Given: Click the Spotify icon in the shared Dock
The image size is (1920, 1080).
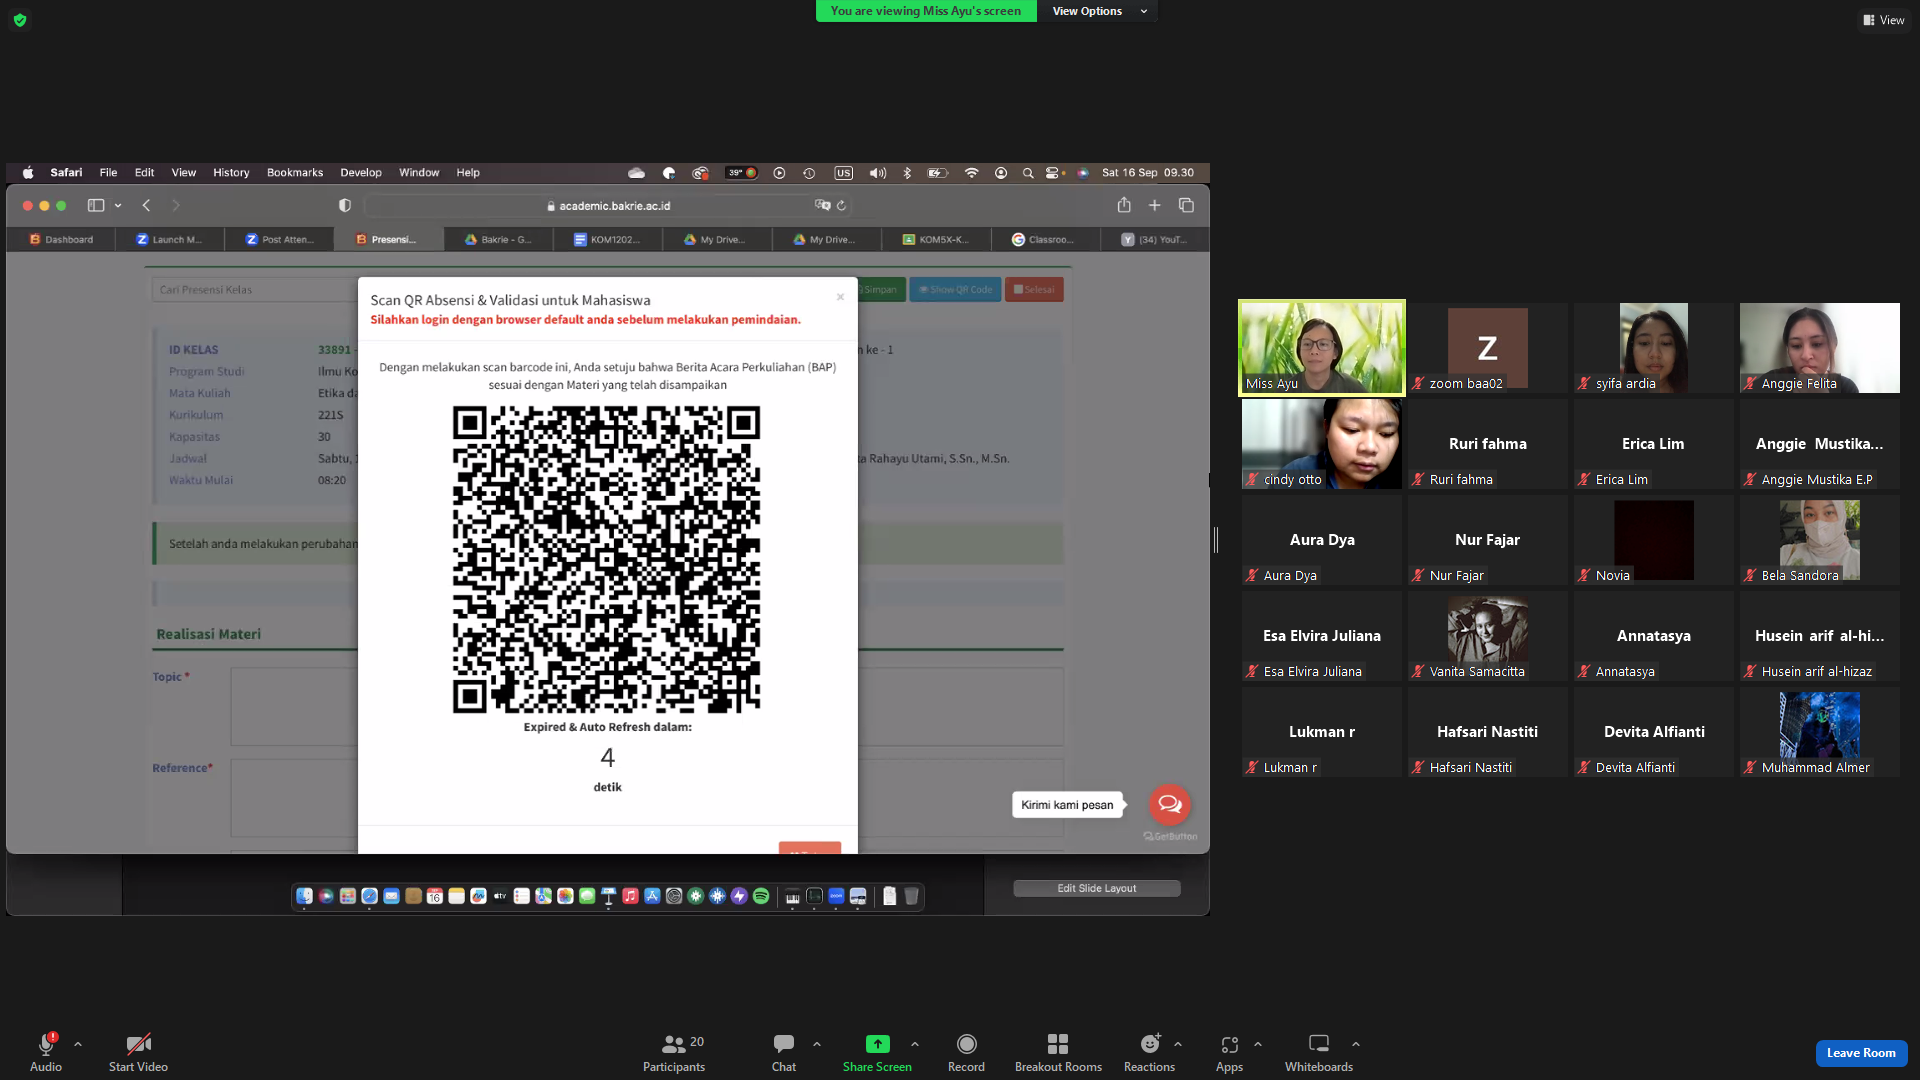Looking at the screenshot, I should point(761,896).
